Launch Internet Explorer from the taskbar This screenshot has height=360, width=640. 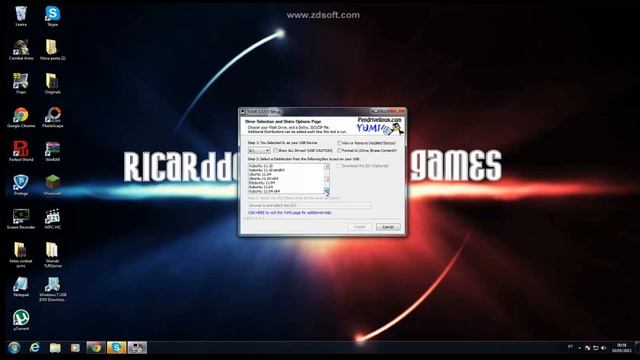click(35, 348)
